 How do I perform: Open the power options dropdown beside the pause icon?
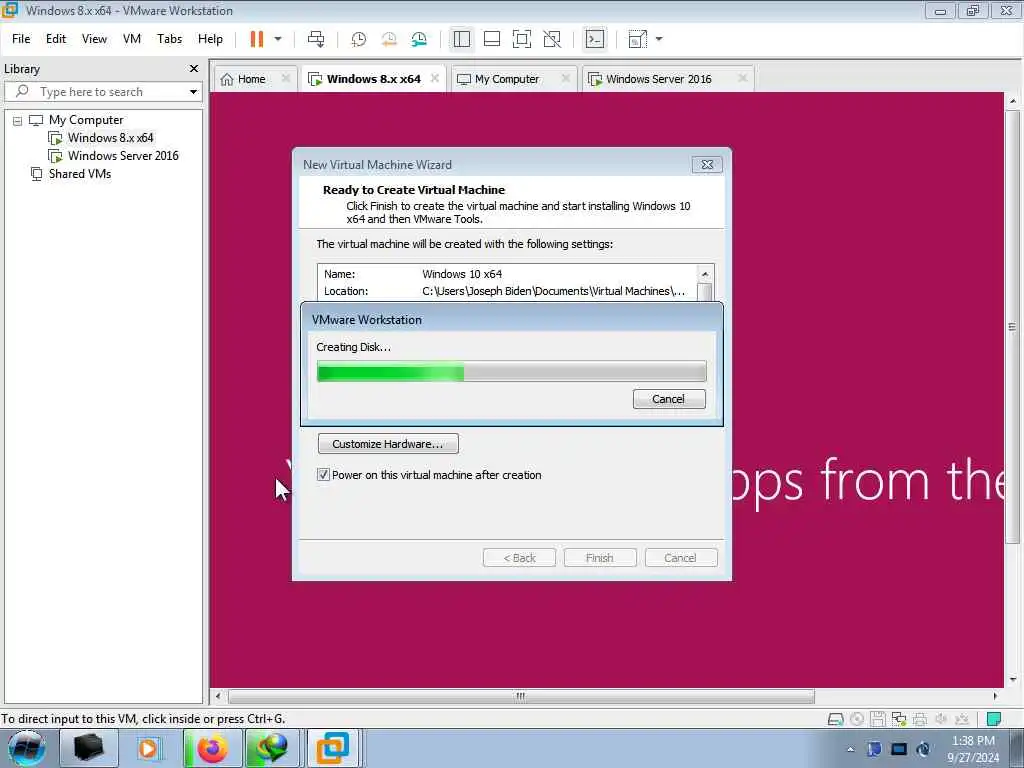(x=278, y=39)
